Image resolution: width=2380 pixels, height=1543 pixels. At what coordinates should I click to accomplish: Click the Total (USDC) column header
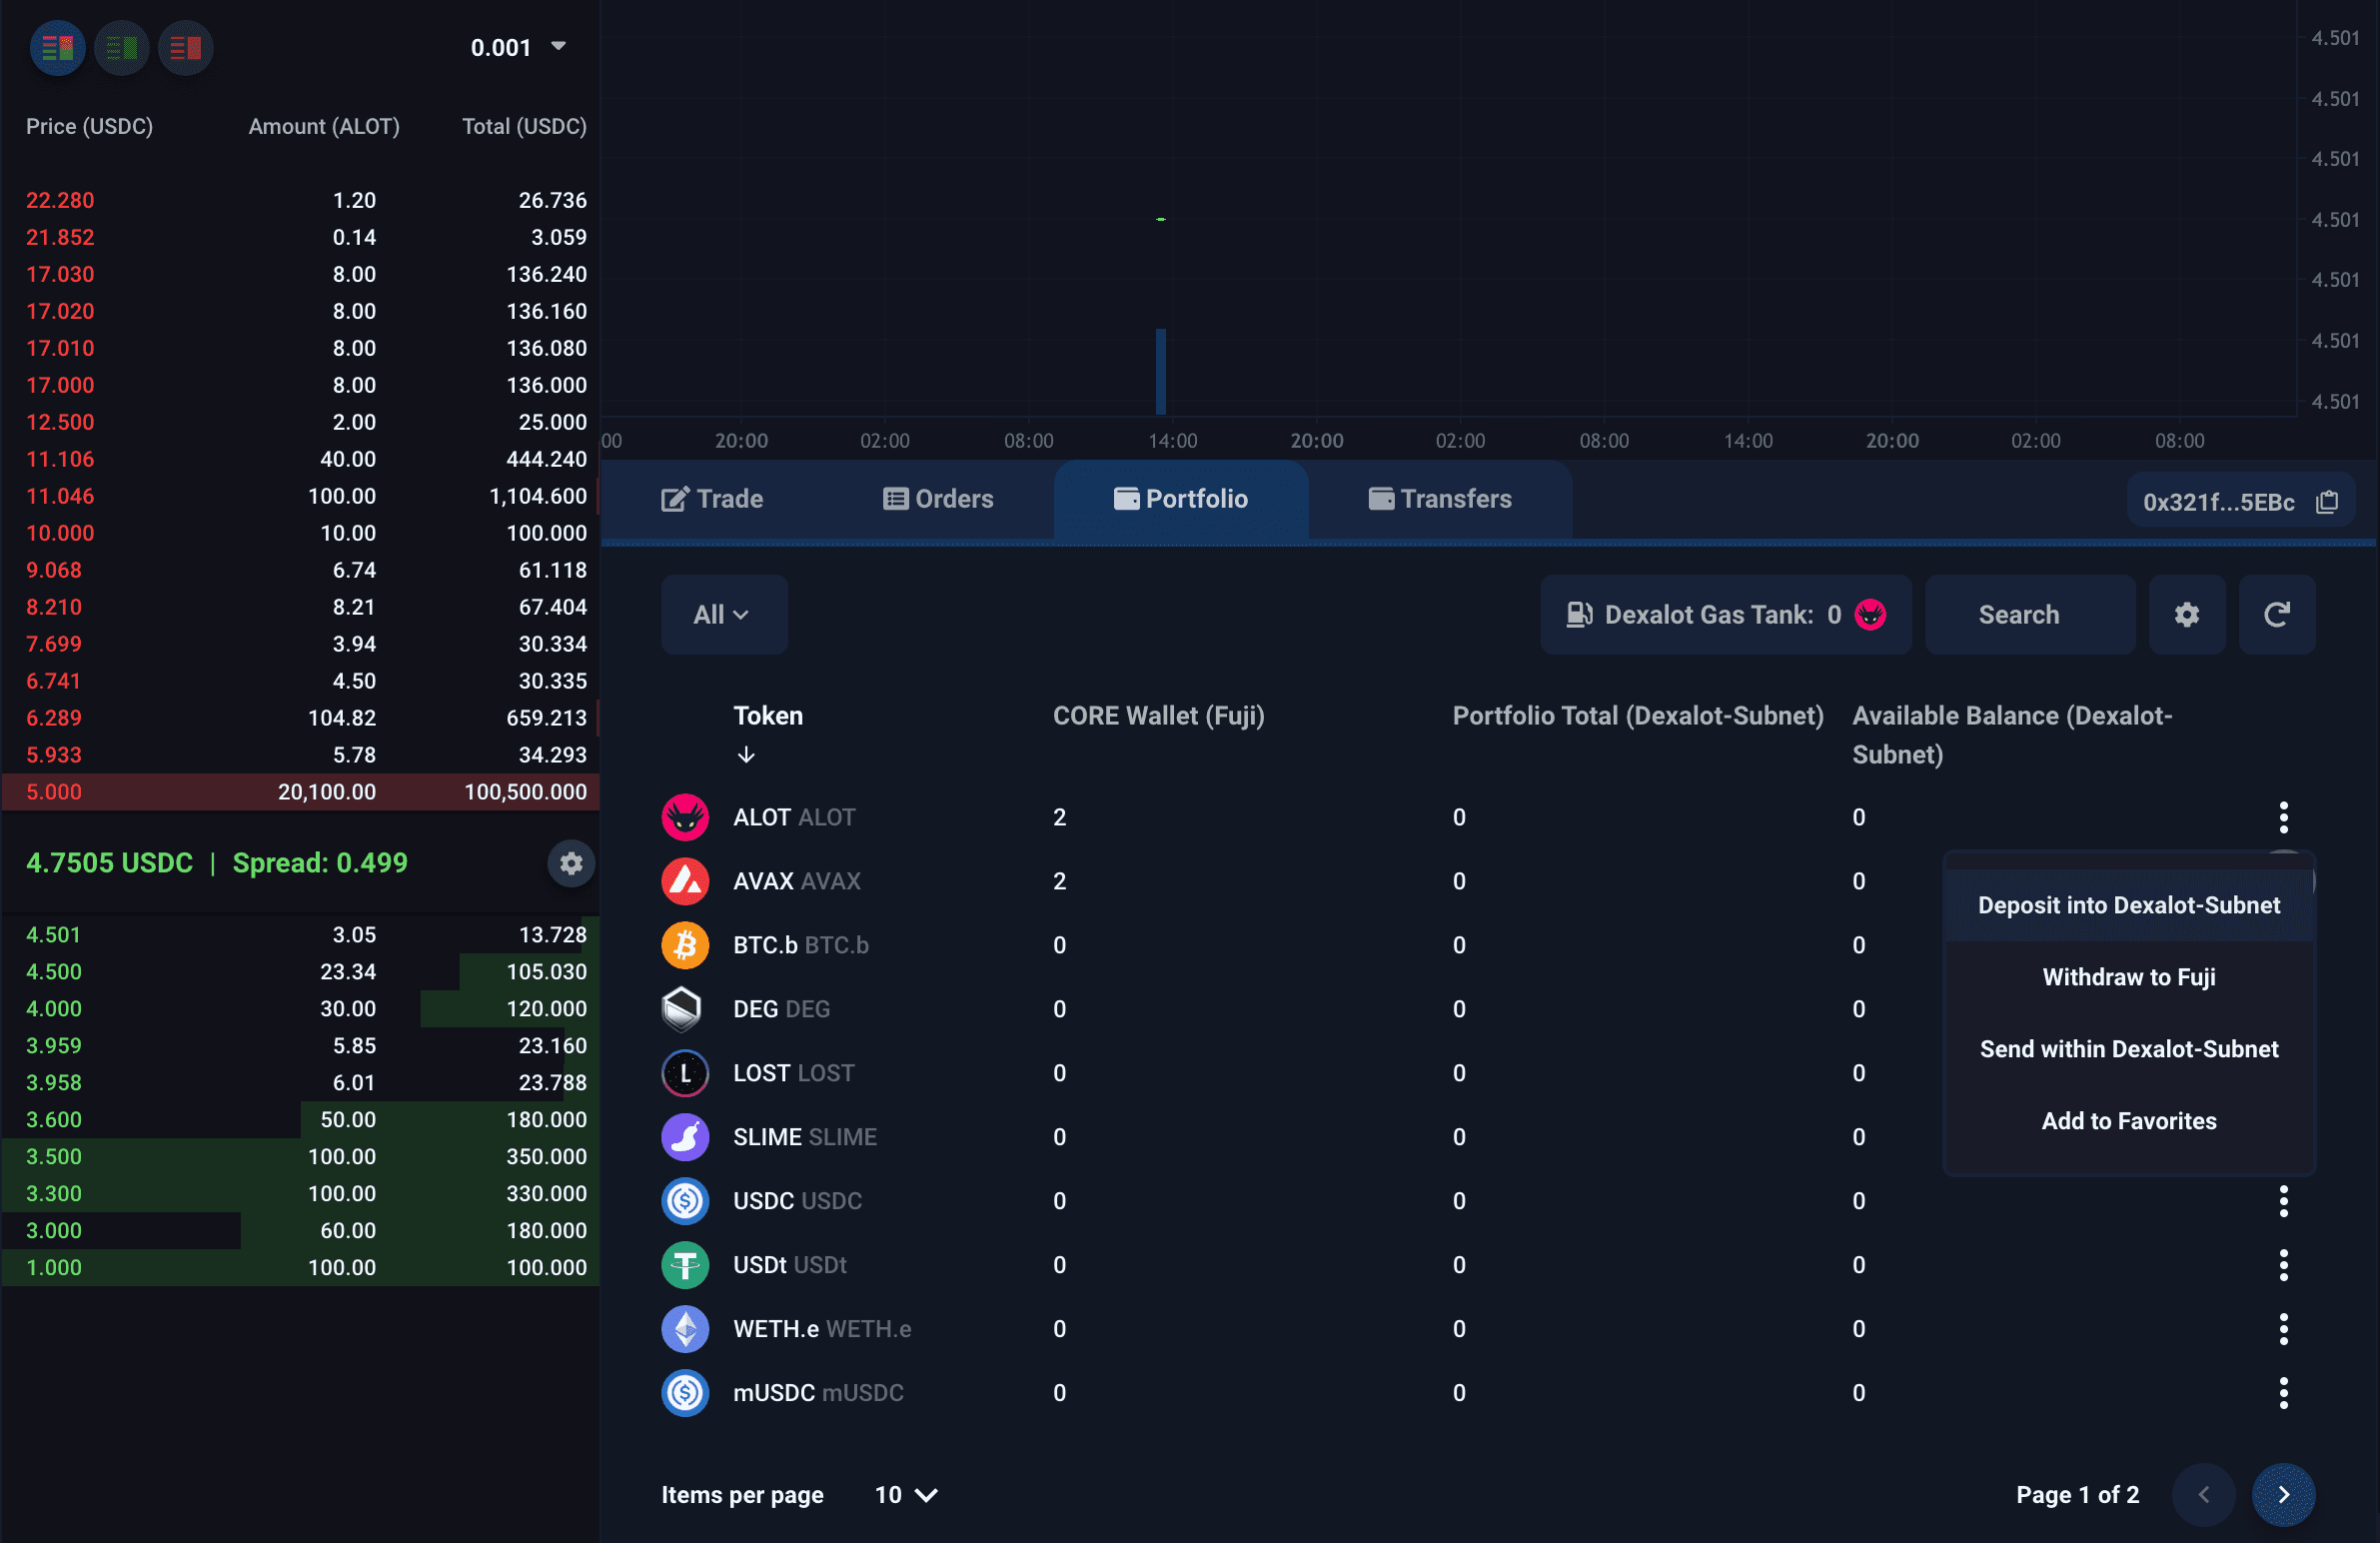click(524, 126)
